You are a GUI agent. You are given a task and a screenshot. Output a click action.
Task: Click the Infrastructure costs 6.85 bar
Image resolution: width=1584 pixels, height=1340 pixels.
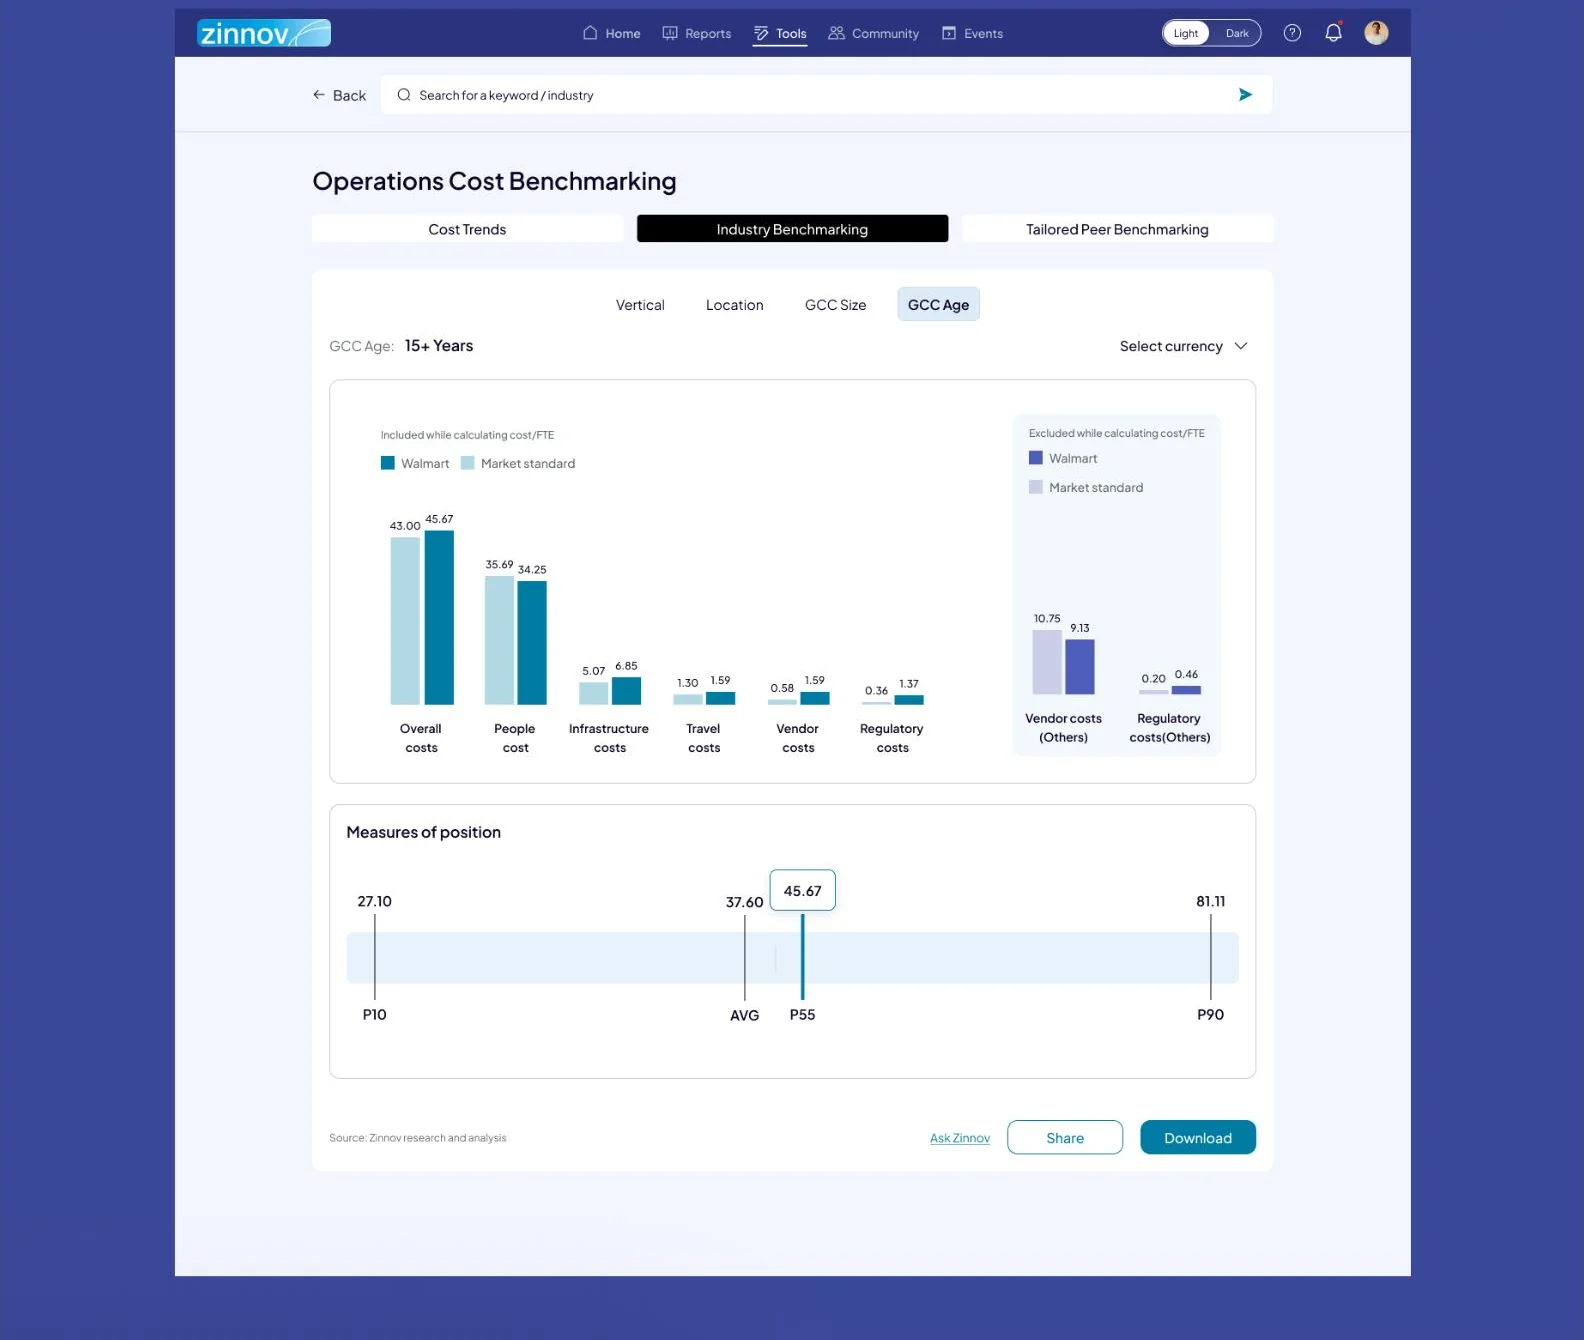pyautogui.click(x=626, y=691)
